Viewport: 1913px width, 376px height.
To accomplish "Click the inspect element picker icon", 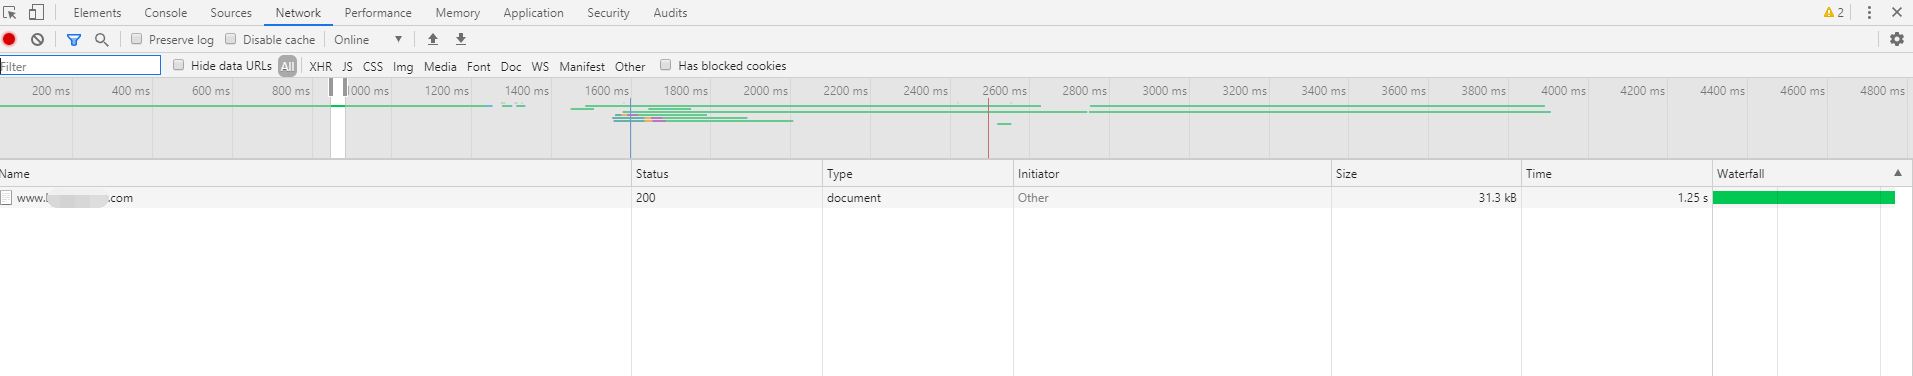I will pos(10,13).
